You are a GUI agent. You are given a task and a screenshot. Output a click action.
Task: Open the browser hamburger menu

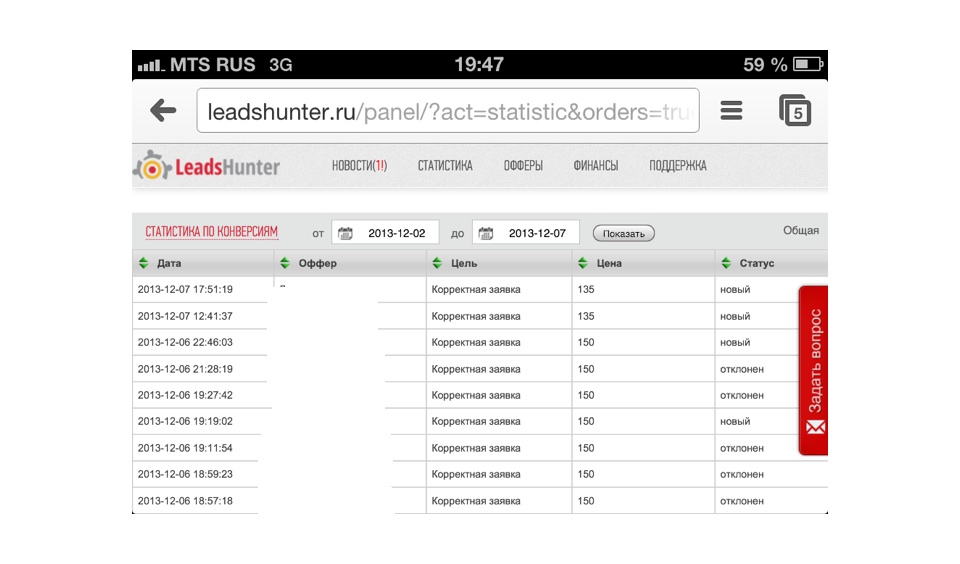(731, 111)
